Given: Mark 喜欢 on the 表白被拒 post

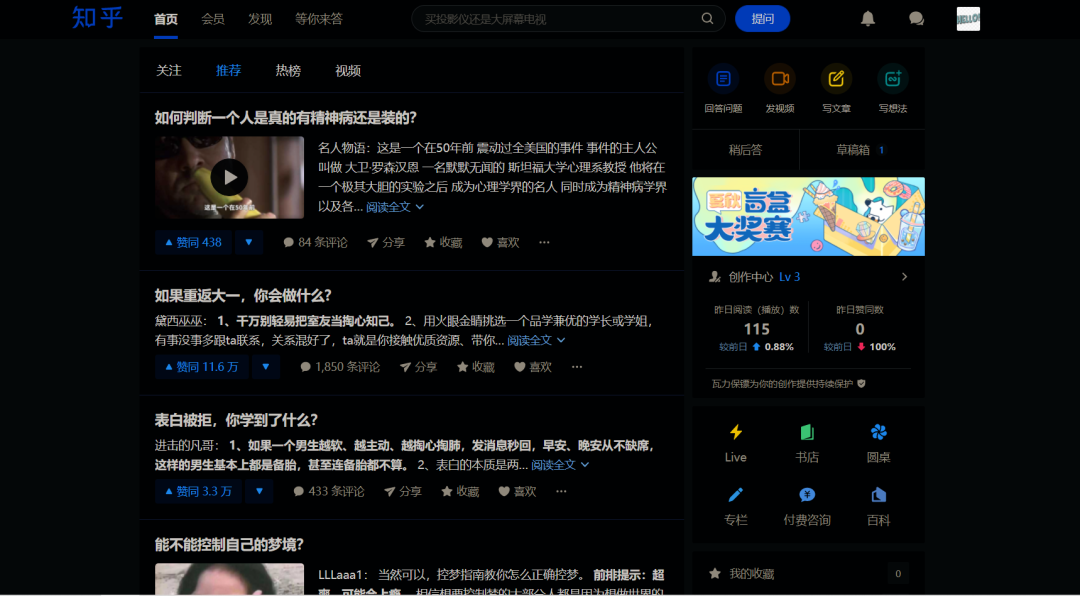Looking at the screenshot, I should (x=517, y=491).
